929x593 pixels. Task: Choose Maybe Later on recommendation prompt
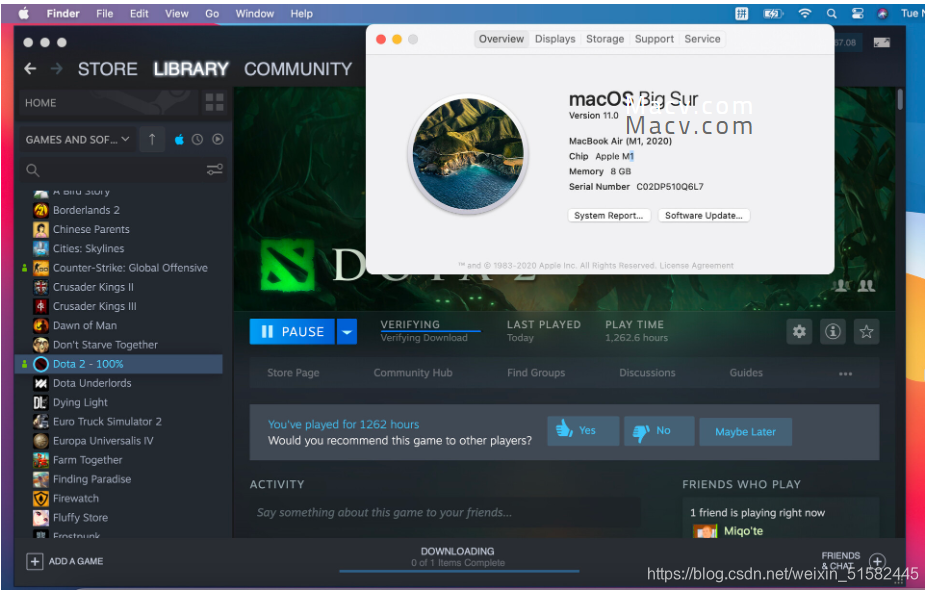tap(745, 432)
